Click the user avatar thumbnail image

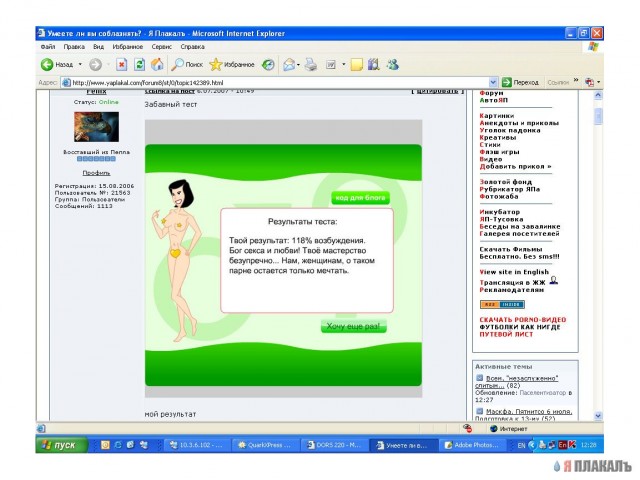coord(96,127)
